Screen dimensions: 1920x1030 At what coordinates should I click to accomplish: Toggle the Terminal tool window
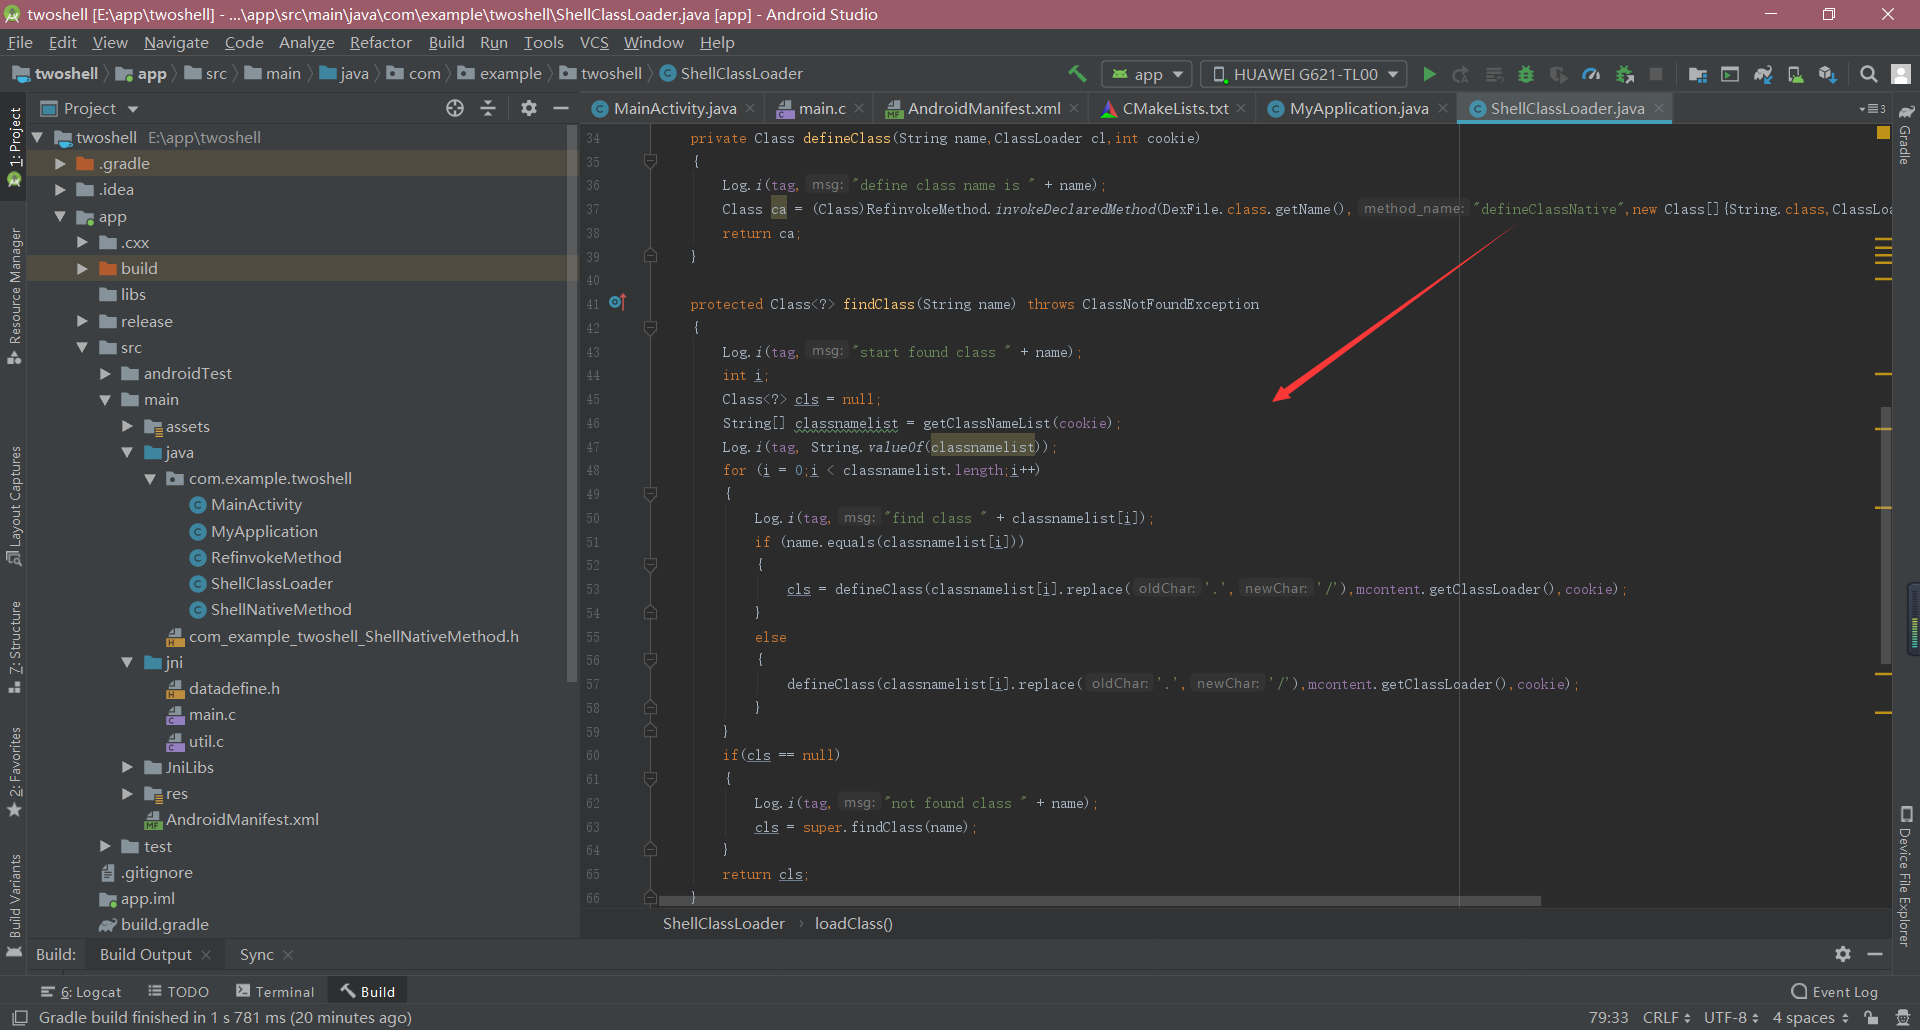[x=275, y=992]
